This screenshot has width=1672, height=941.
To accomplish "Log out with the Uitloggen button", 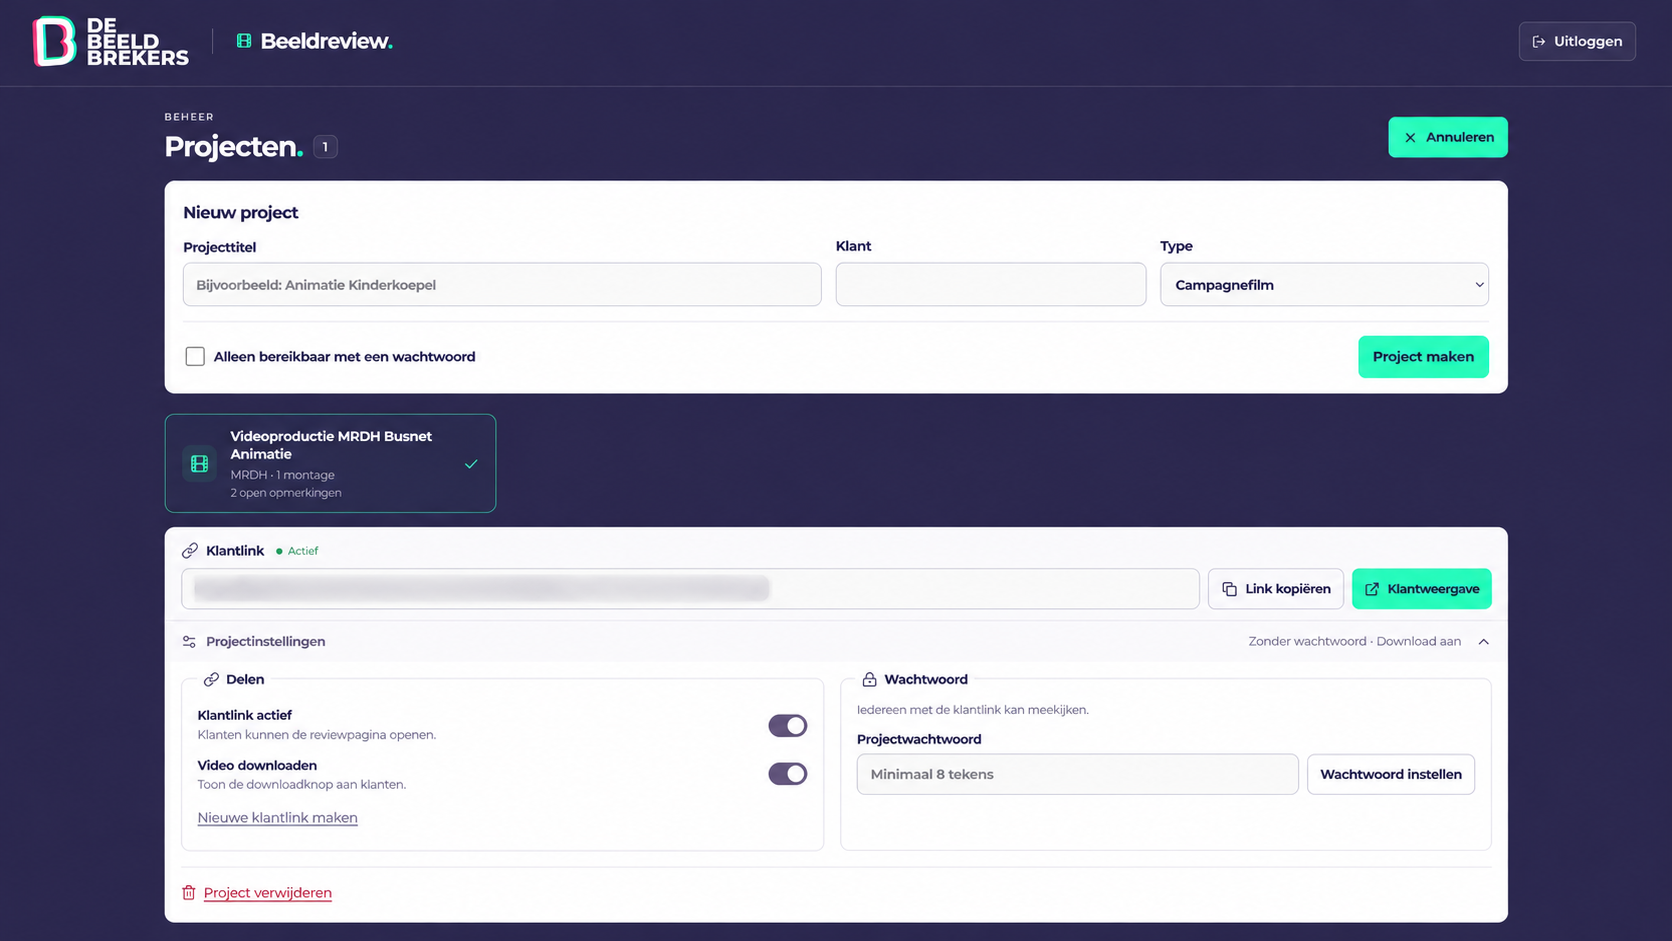I will click(1577, 41).
